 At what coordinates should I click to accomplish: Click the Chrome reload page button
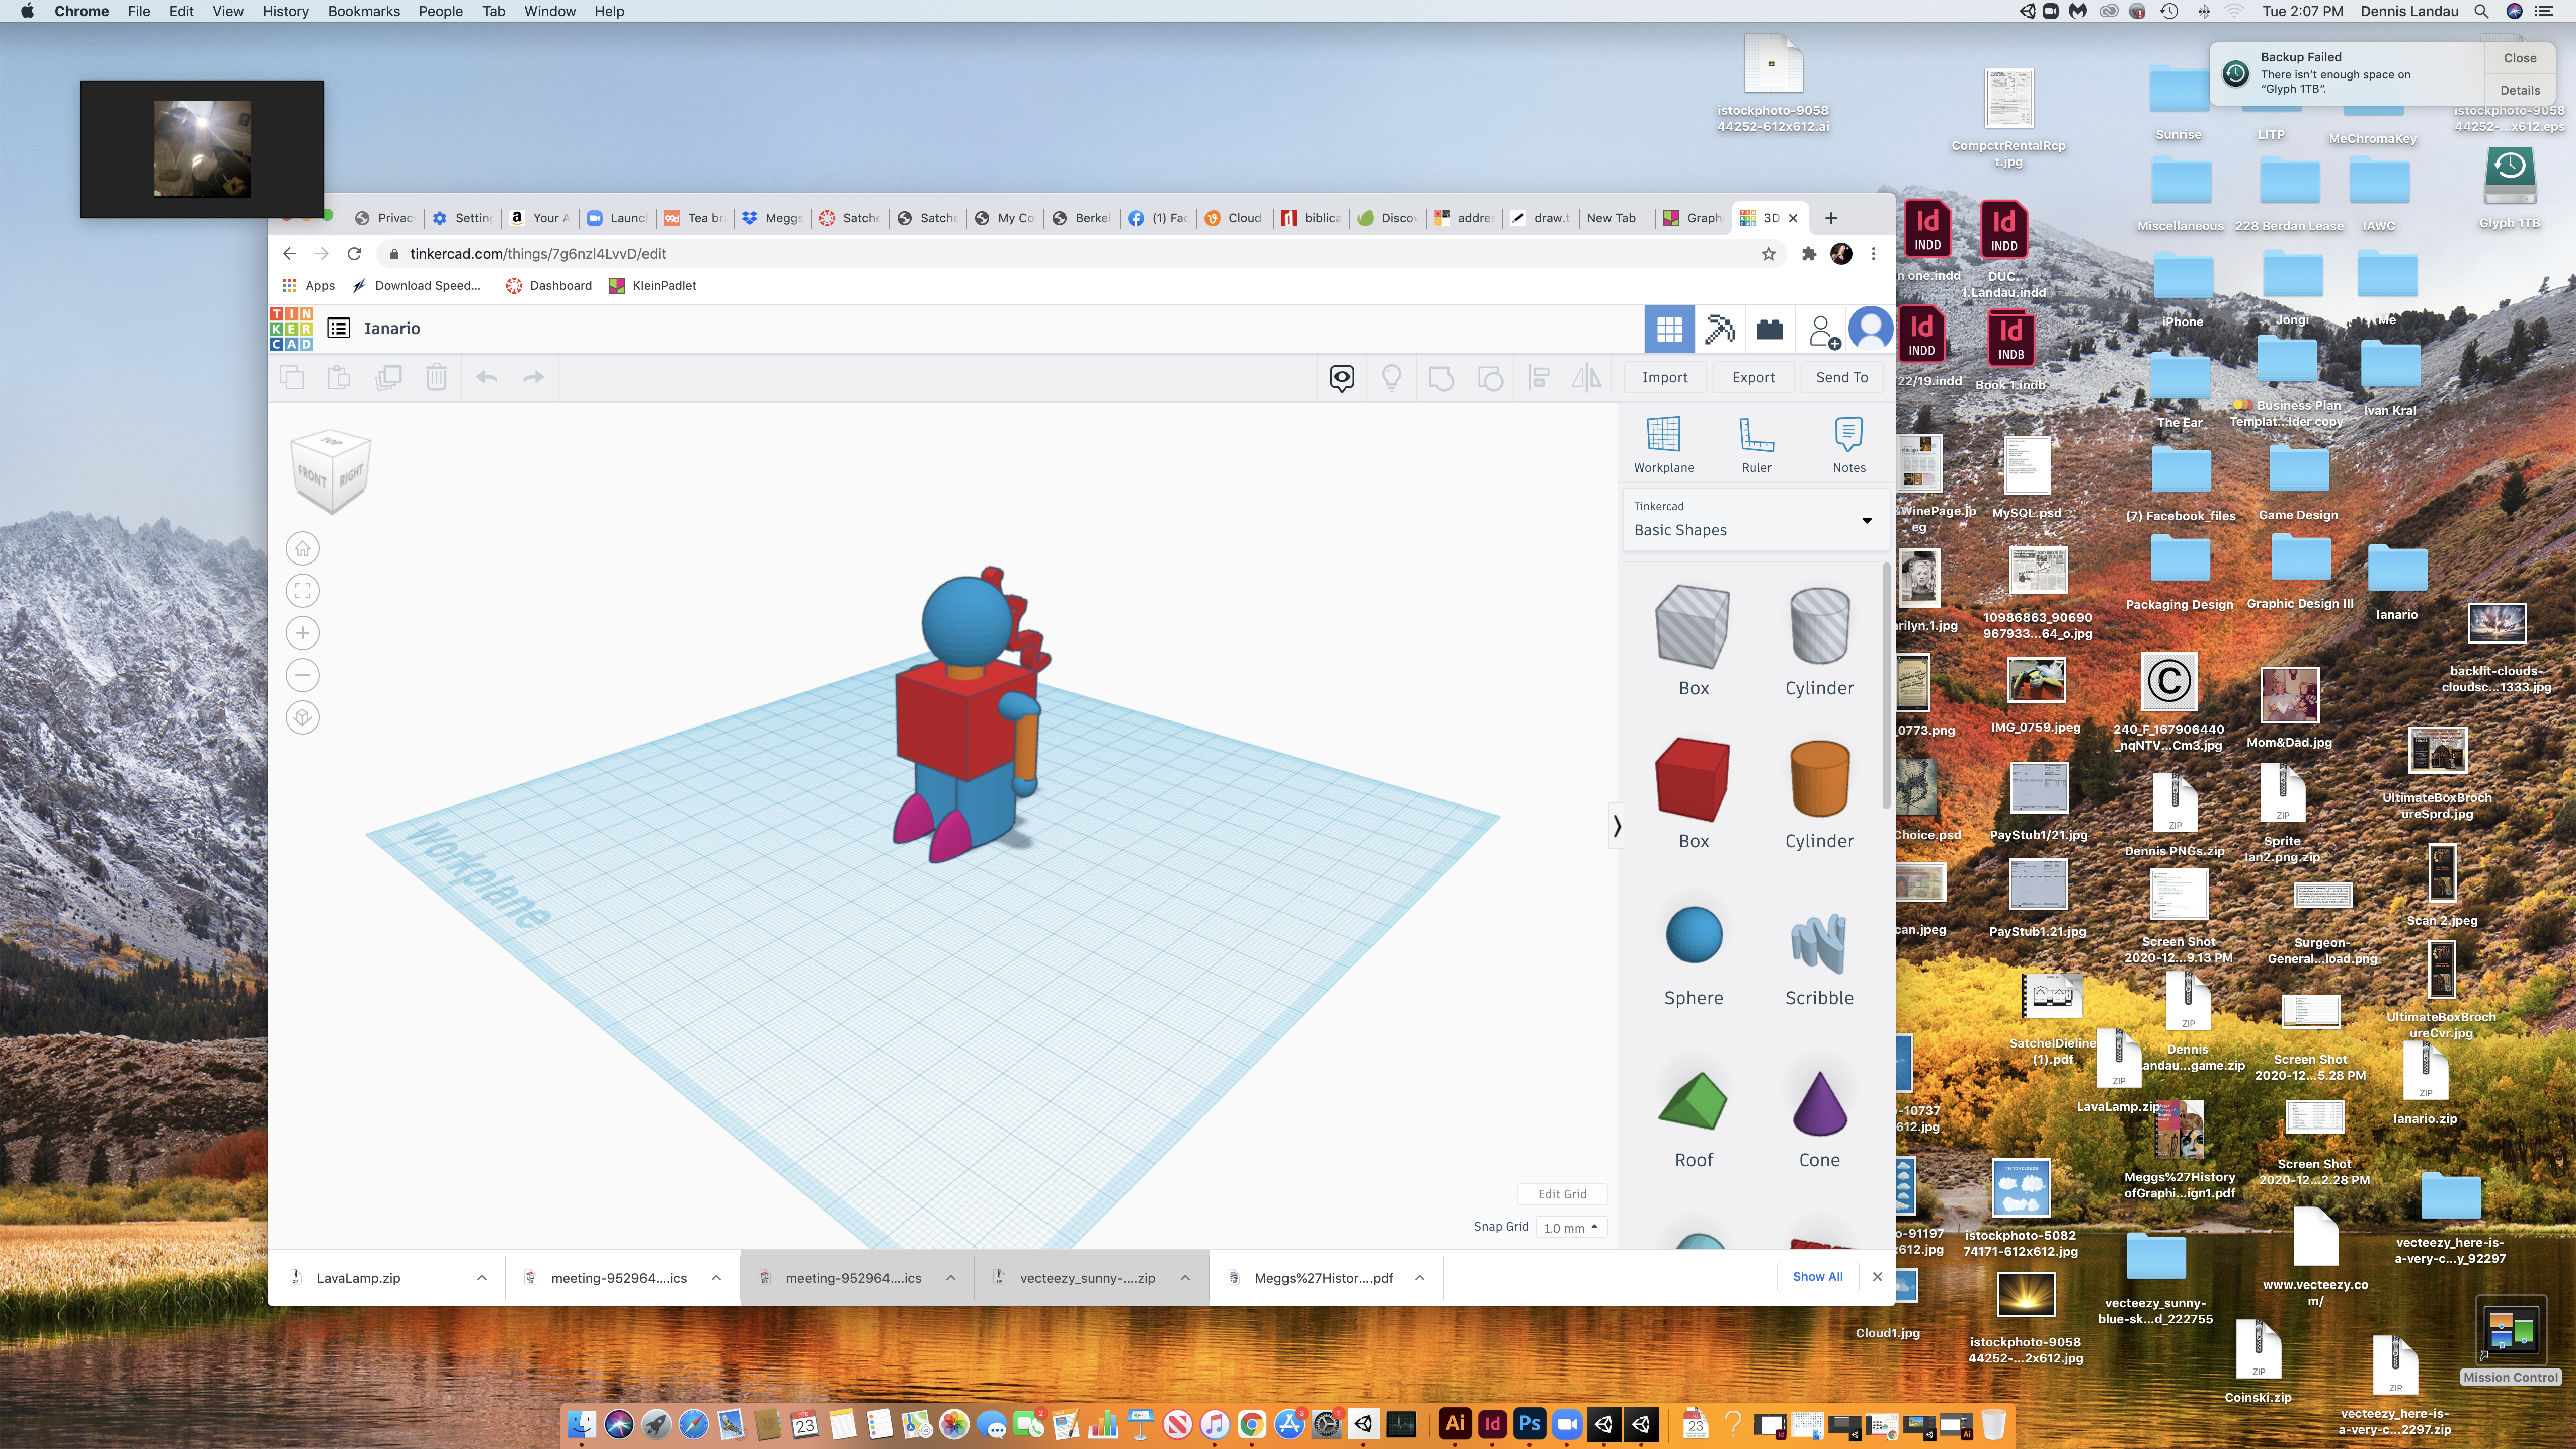[354, 254]
